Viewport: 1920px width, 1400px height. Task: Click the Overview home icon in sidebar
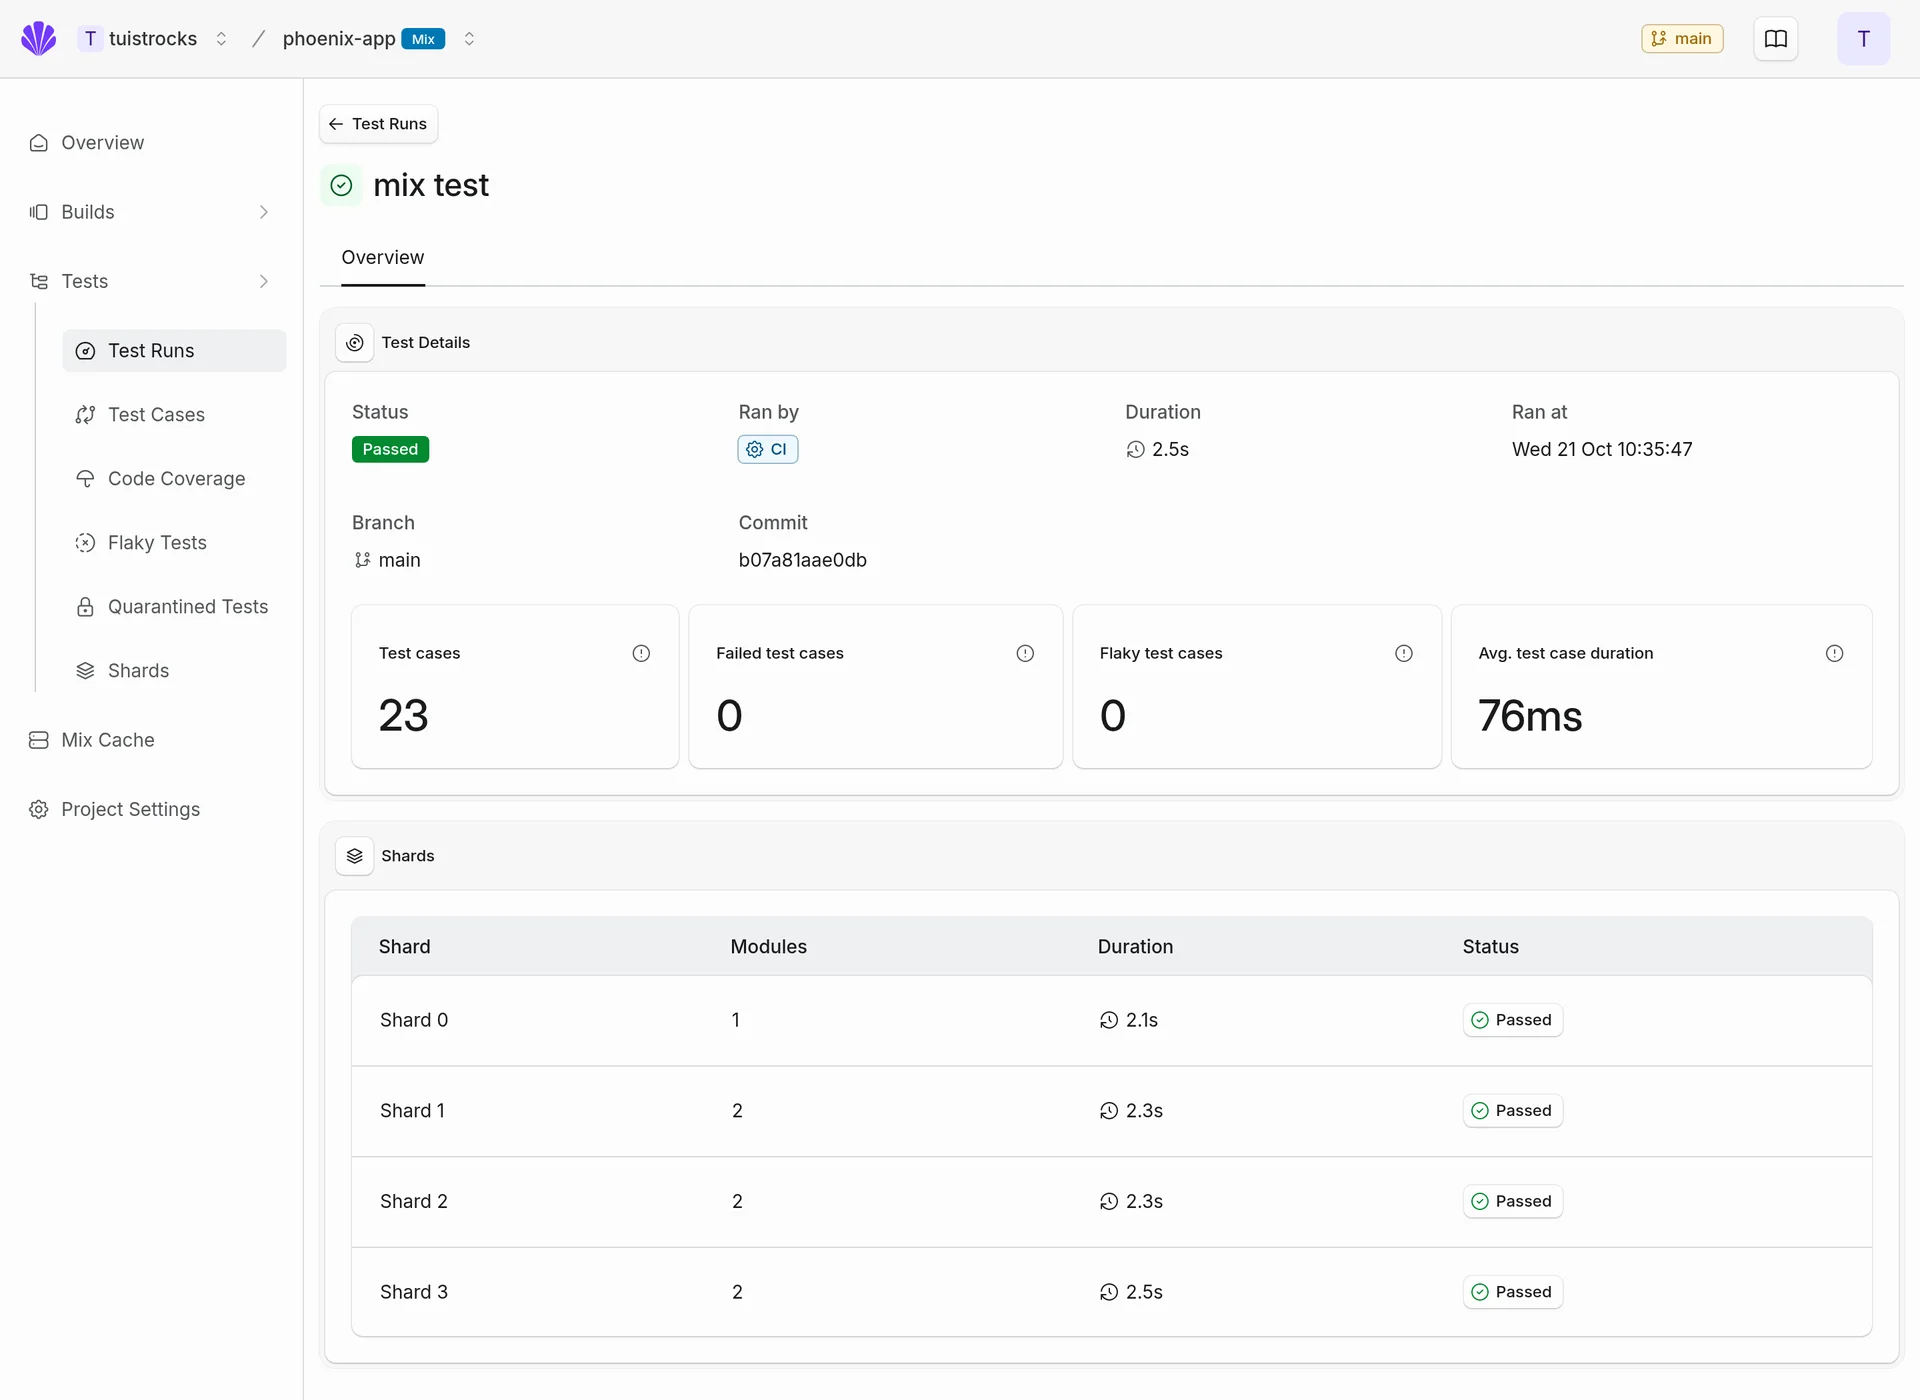click(x=39, y=143)
